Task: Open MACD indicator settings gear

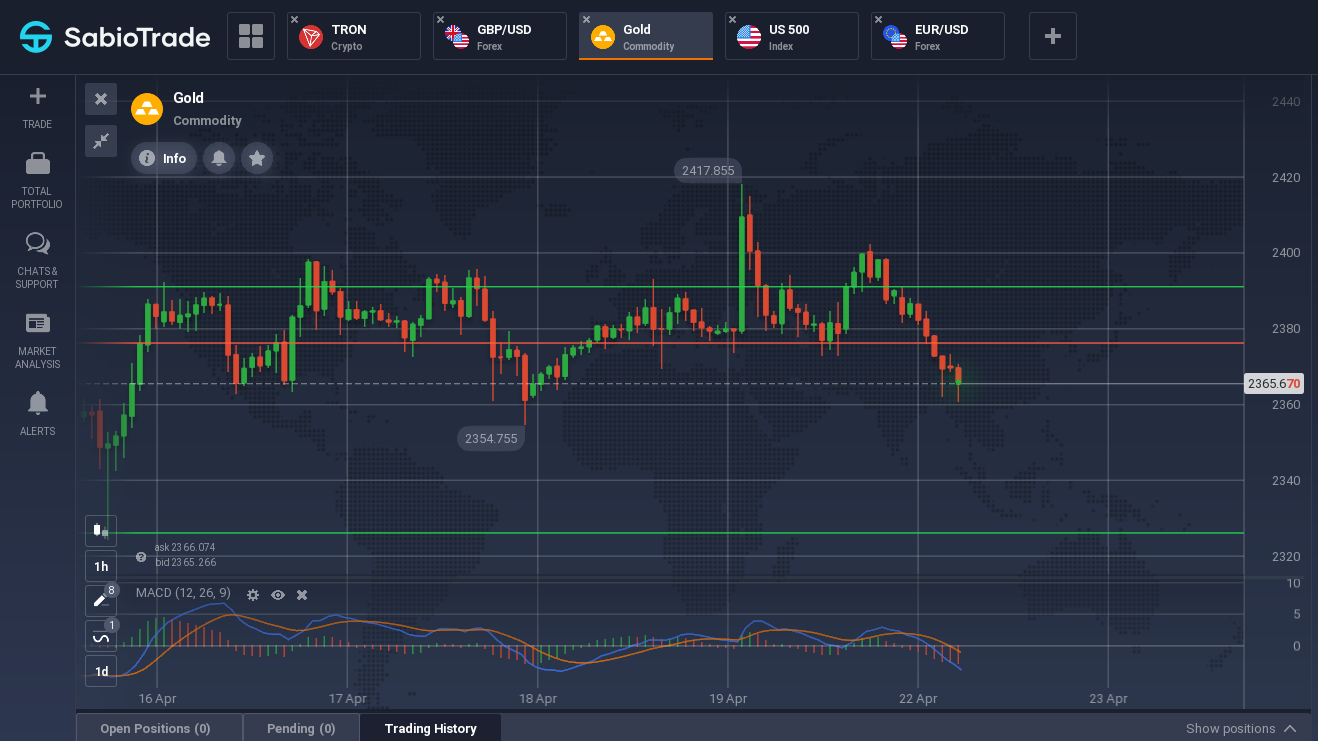Action: [253, 595]
